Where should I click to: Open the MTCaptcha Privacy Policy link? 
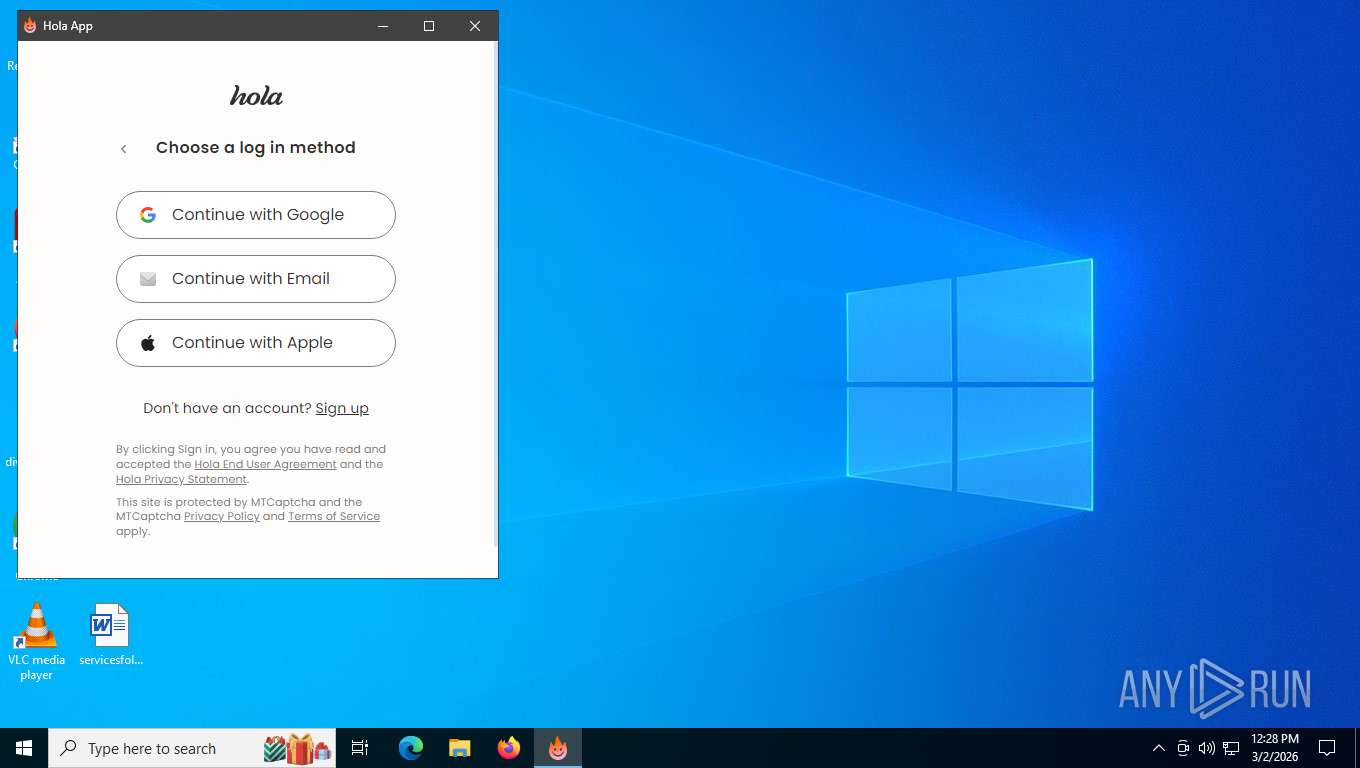(x=222, y=516)
